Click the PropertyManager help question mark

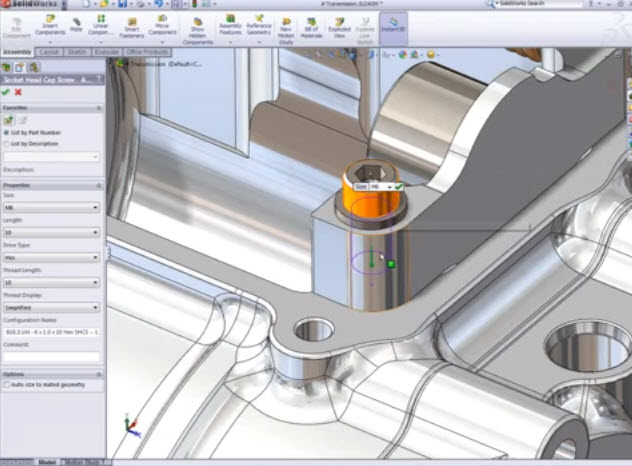coord(99,79)
